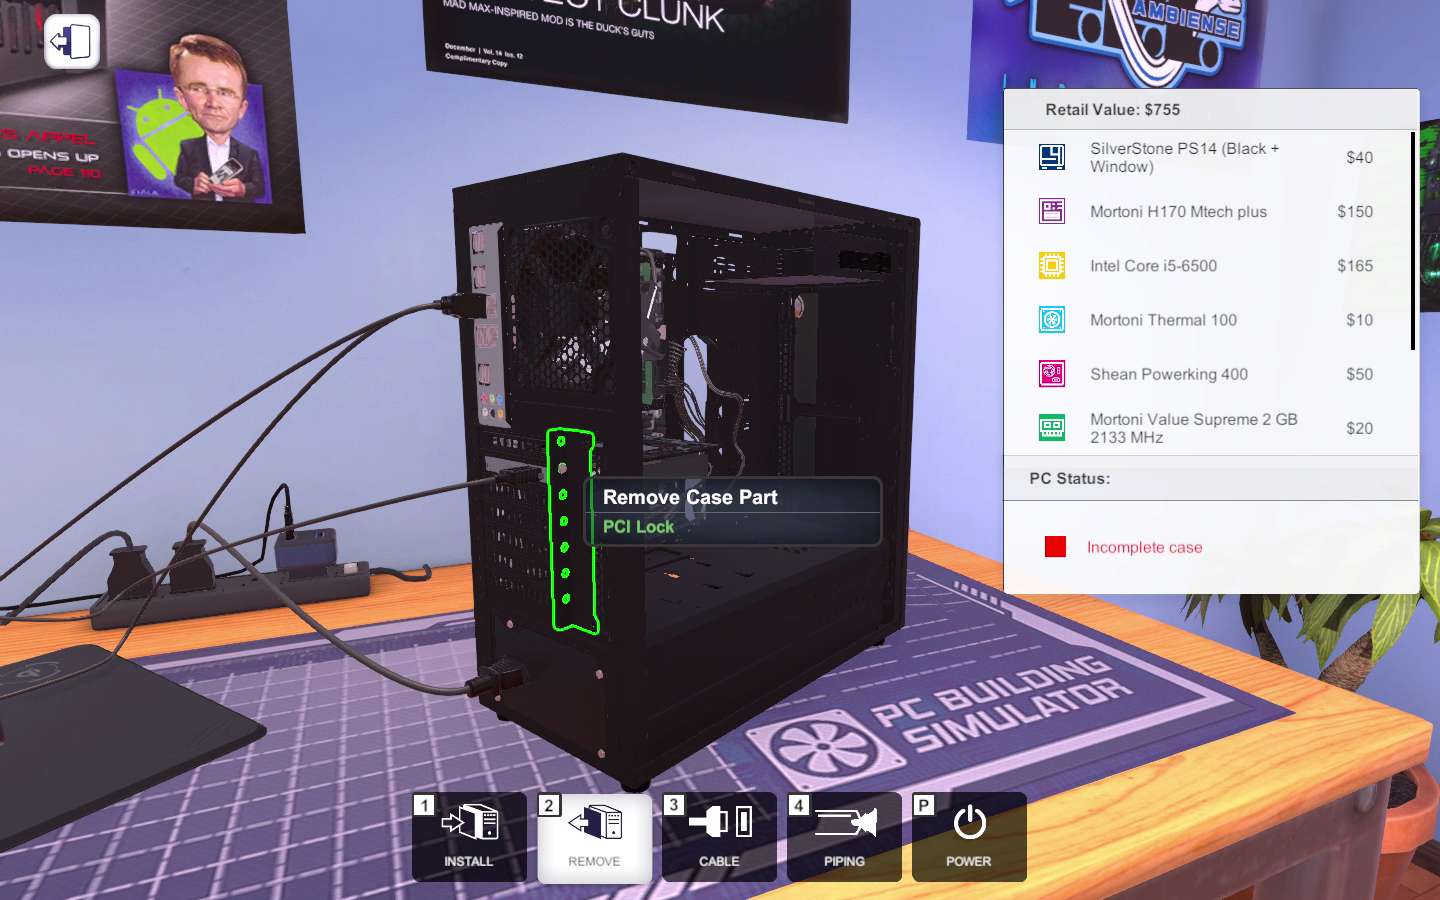
Task: Select the Install mode button
Action: click(x=469, y=837)
